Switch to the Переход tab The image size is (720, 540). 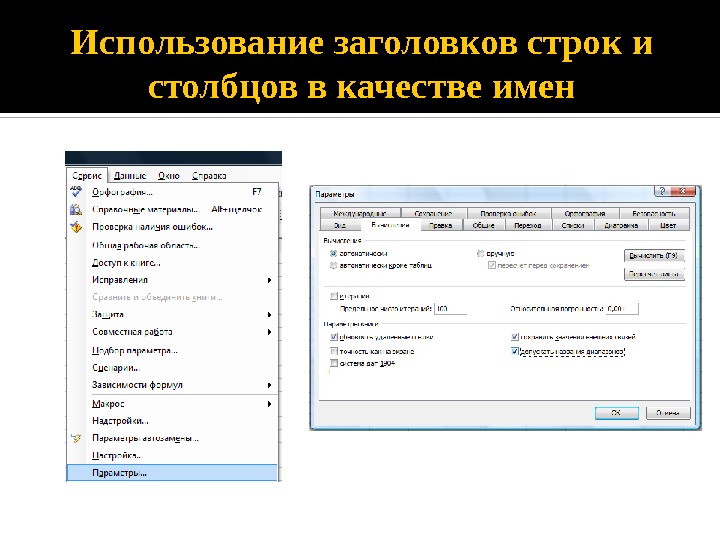tap(528, 225)
